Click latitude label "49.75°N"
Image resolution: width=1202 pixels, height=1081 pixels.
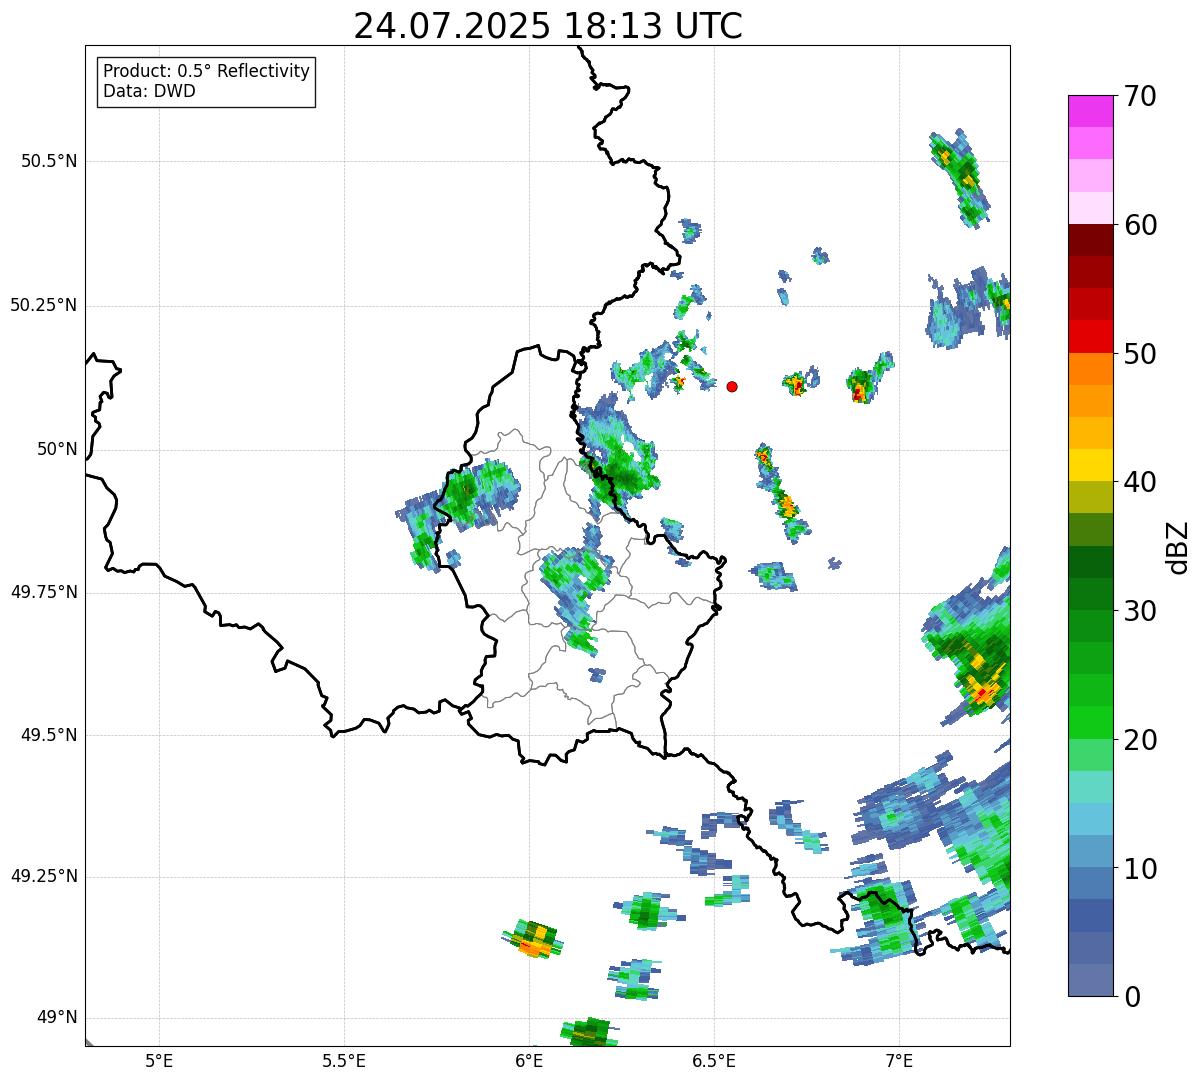tap(43, 592)
